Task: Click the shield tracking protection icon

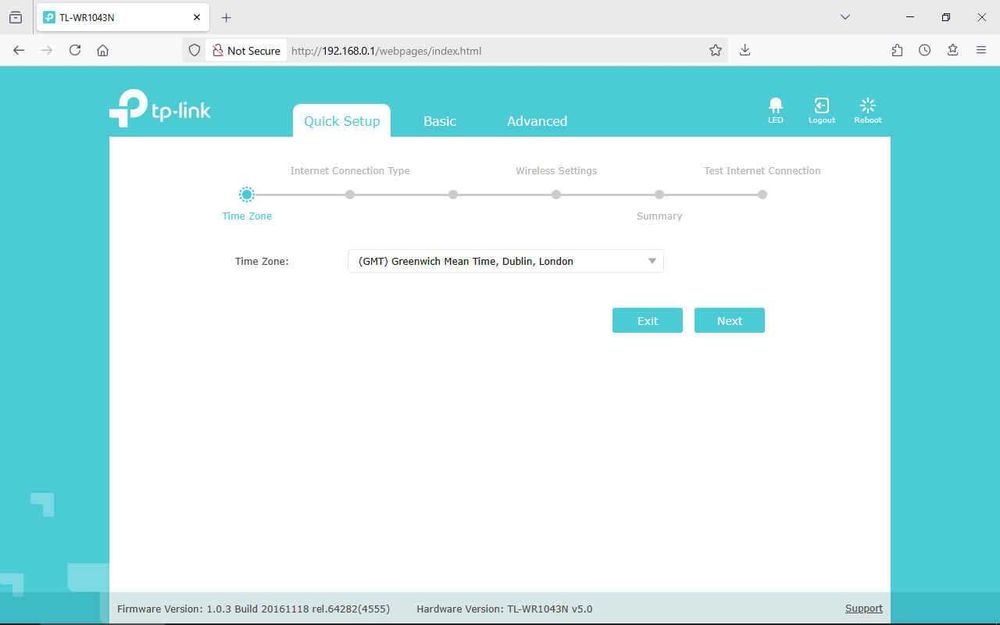Action: [x=195, y=50]
